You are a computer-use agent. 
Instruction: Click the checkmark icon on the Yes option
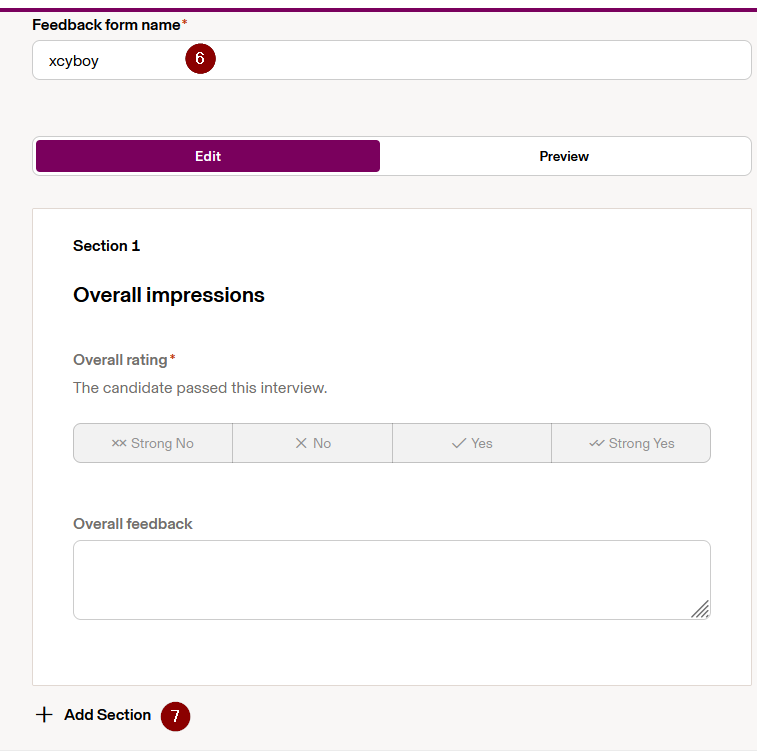(x=459, y=443)
